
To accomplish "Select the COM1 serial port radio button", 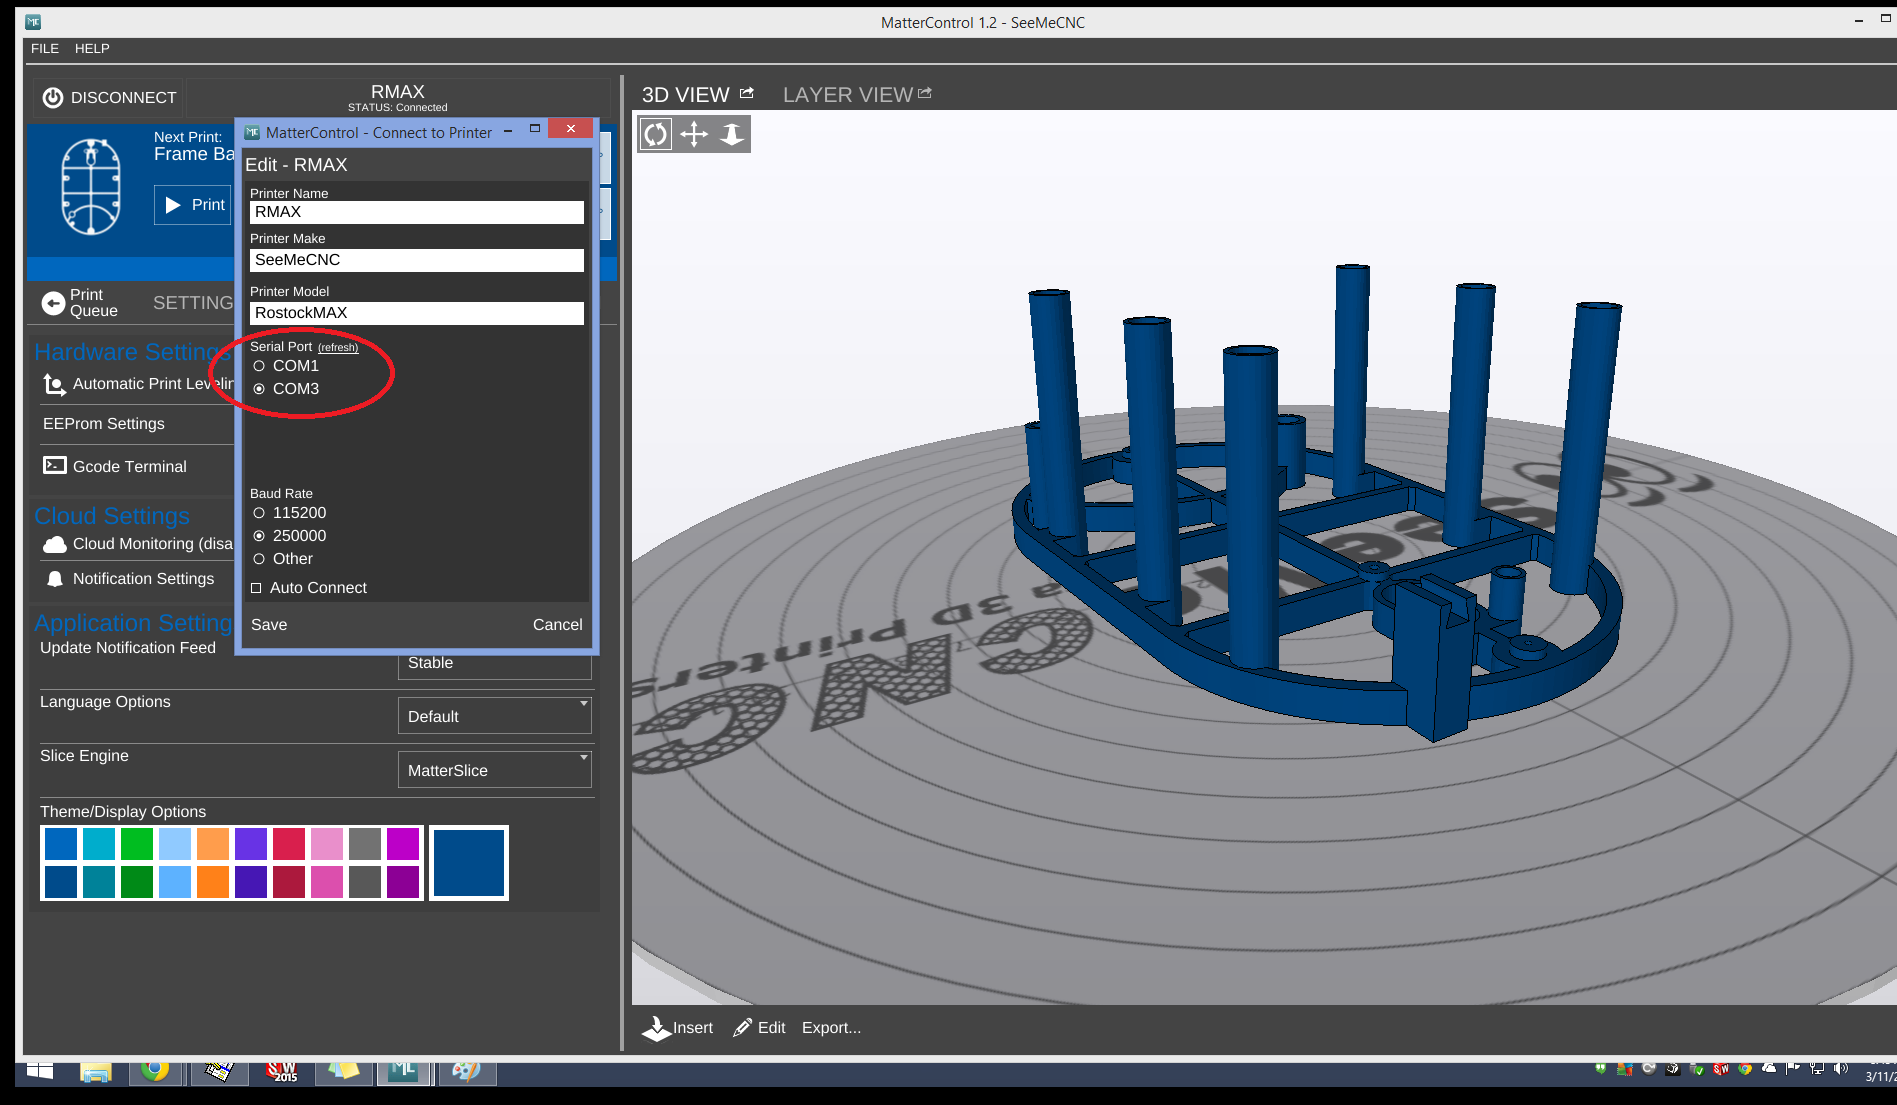I will [x=259, y=366].
